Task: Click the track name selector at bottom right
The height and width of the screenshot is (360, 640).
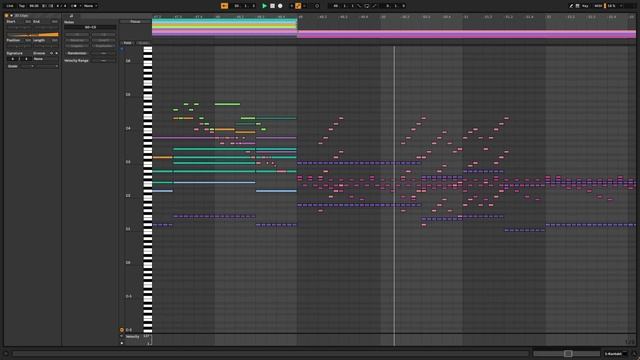Action: tap(615, 353)
